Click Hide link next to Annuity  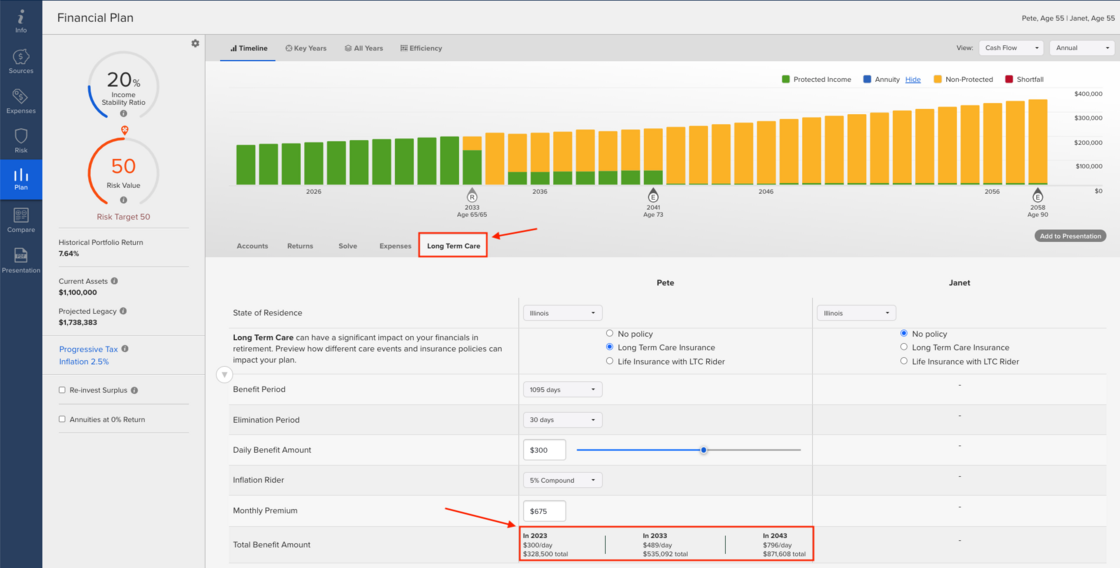(913, 79)
